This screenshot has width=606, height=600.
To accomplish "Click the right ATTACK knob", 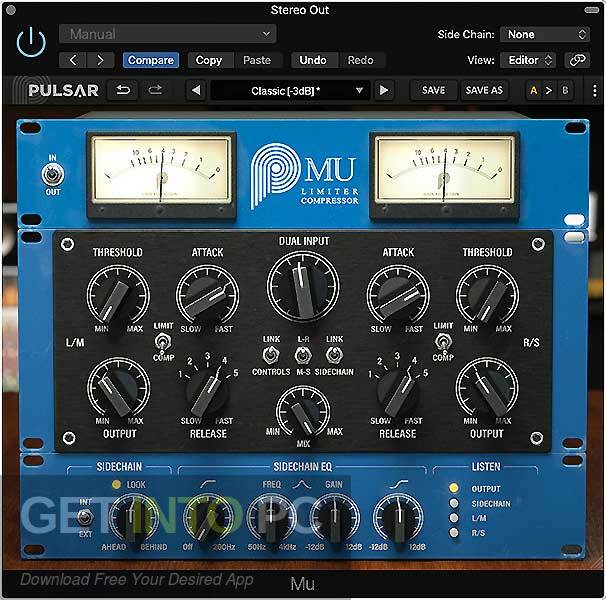I will (x=398, y=296).
